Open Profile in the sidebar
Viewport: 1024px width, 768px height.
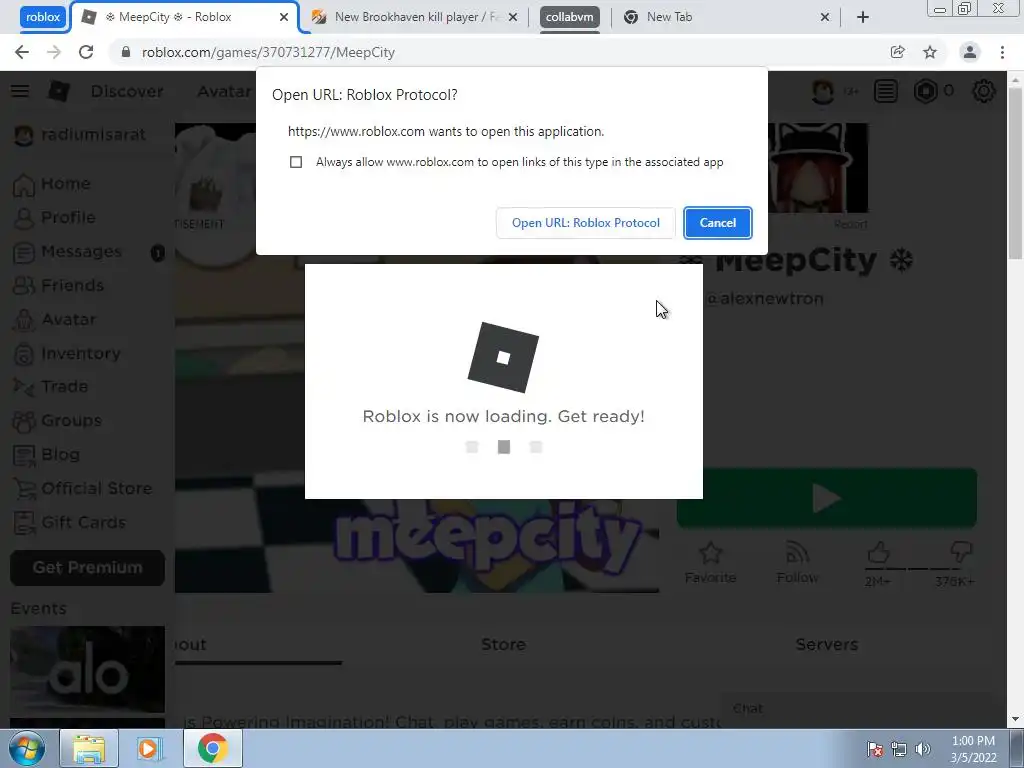(56, 217)
